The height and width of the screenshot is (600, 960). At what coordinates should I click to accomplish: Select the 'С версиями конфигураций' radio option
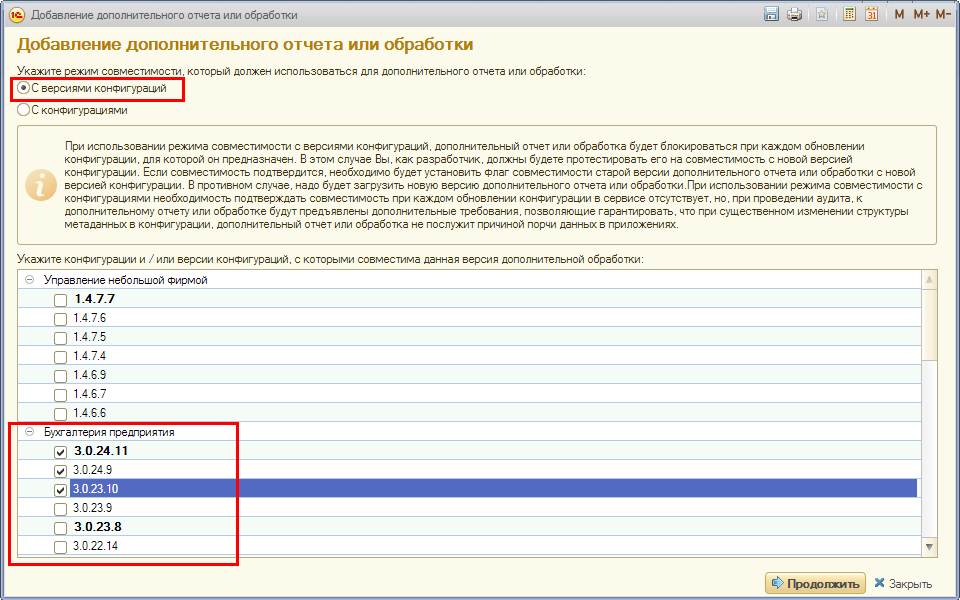click(24, 88)
